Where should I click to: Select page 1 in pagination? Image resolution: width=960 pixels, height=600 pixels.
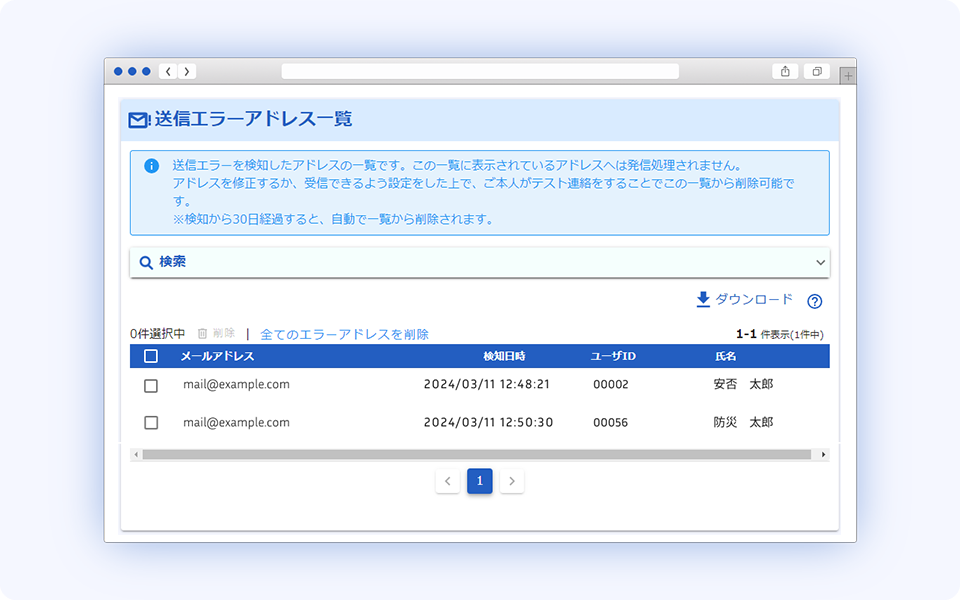(x=479, y=481)
